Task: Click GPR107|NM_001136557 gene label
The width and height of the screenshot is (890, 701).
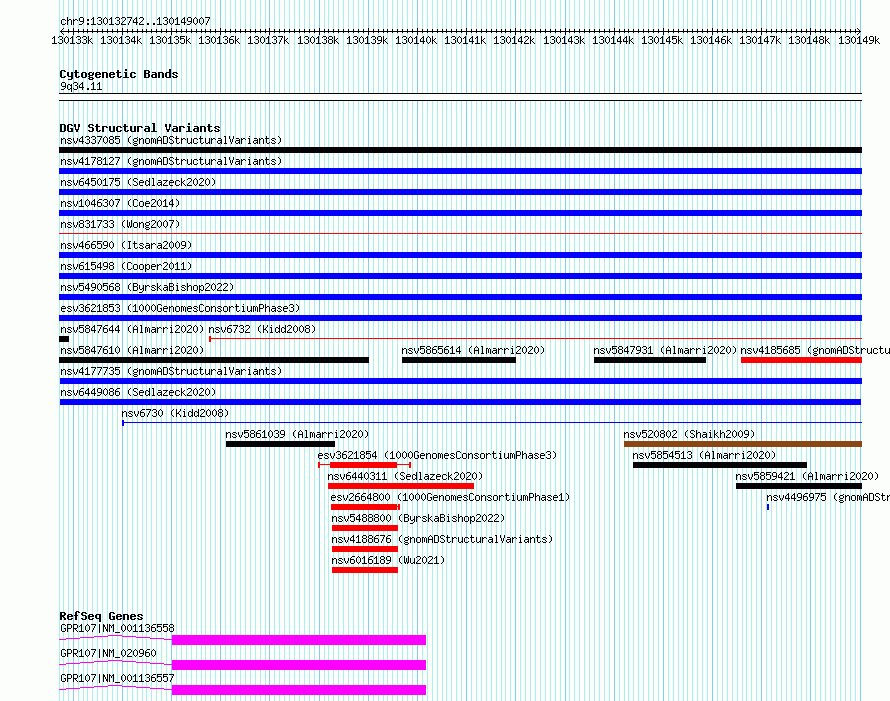Action: (117, 678)
